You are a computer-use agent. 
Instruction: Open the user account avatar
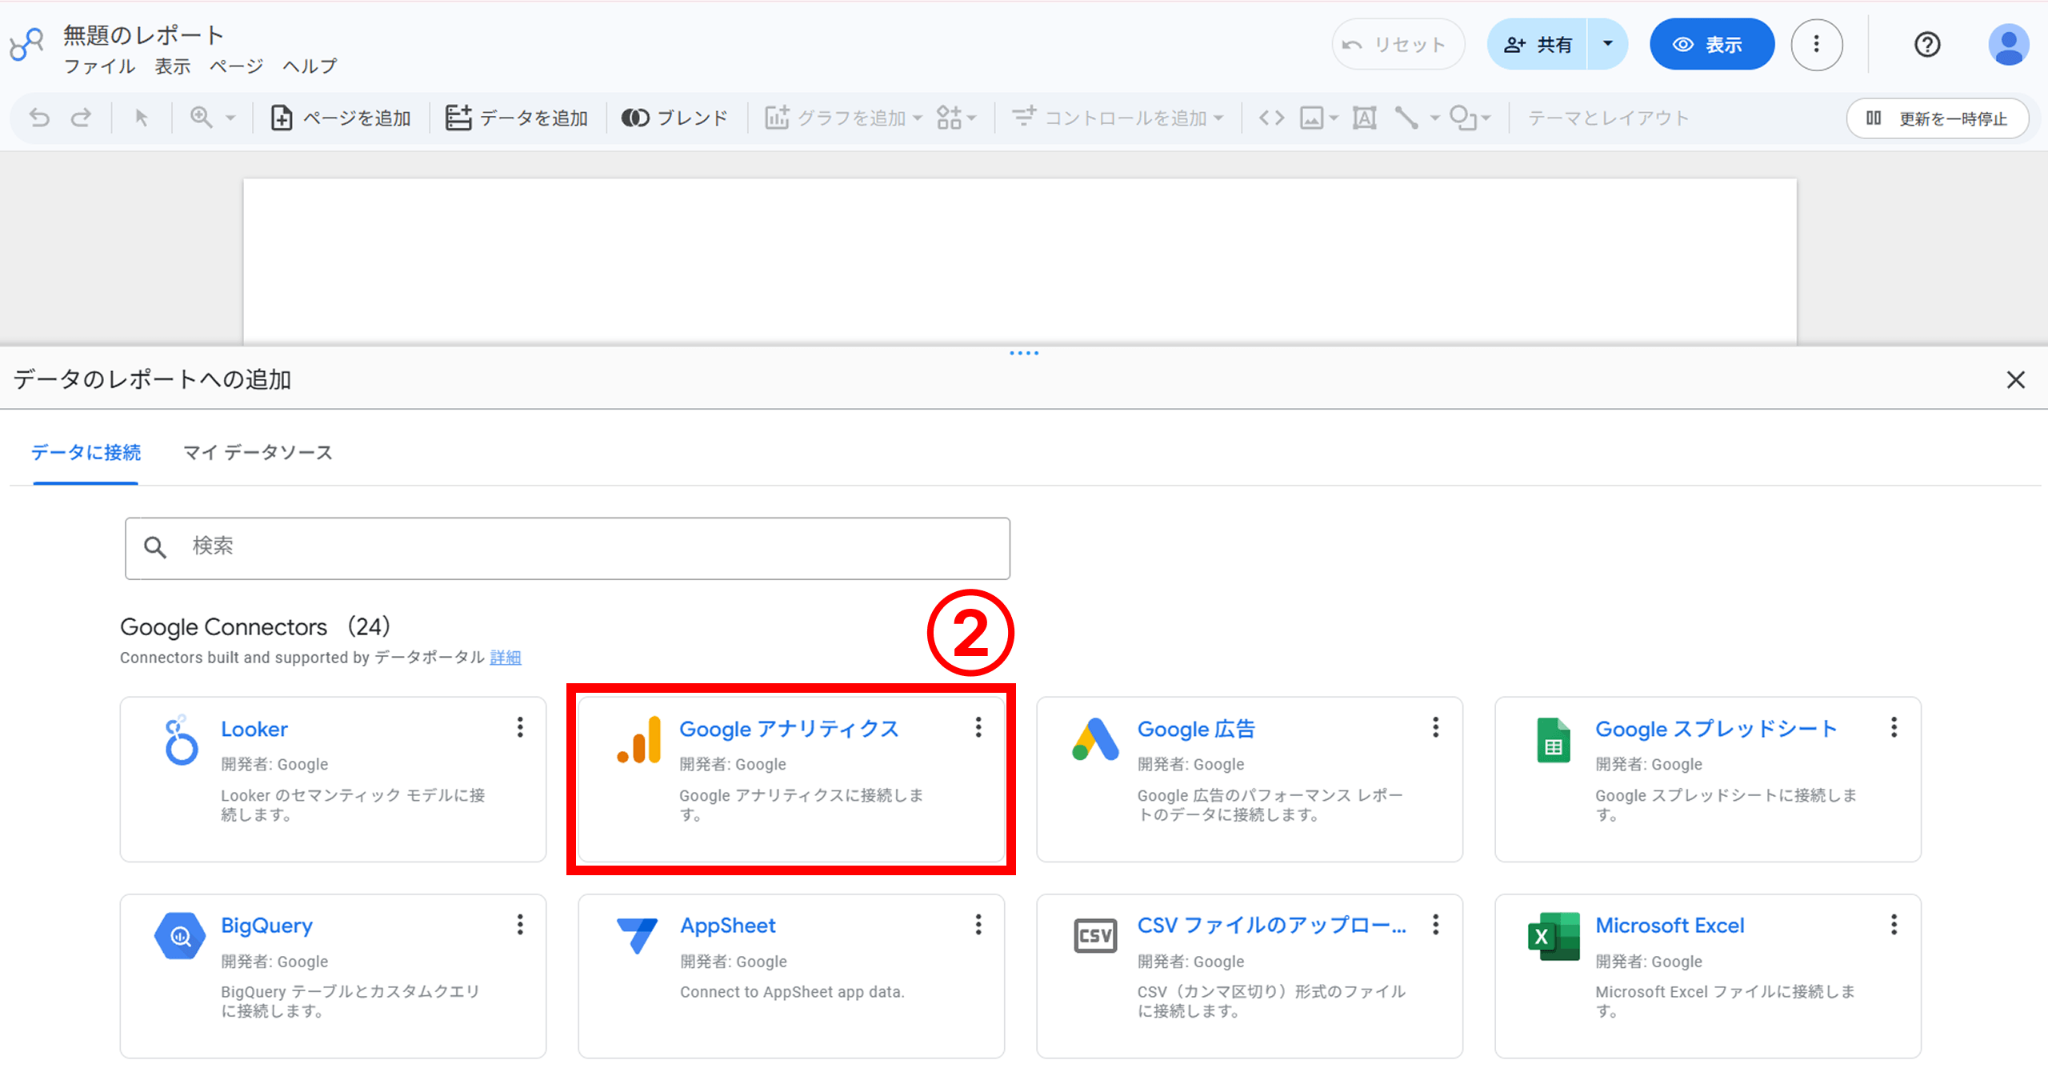tap(2008, 45)
